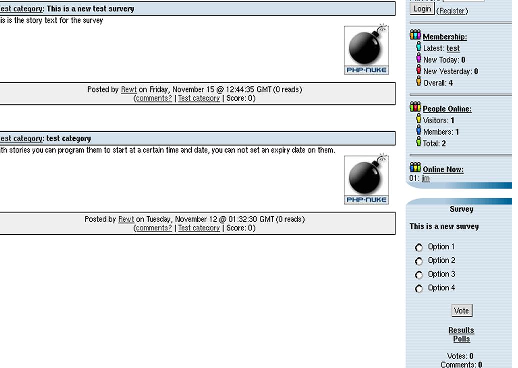Open latest member test profile link
The width and height of the screenshot is (518, 368).
pyautogui.click(x=453, y=48)
